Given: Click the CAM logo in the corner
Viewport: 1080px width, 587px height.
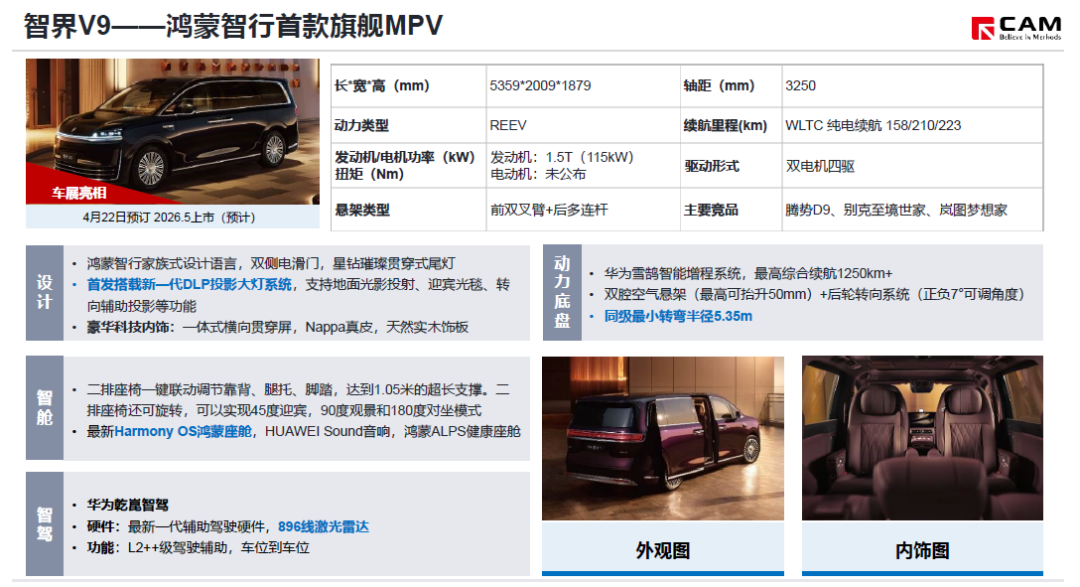Looking at the screenshot, I should tap(1016, 28).
